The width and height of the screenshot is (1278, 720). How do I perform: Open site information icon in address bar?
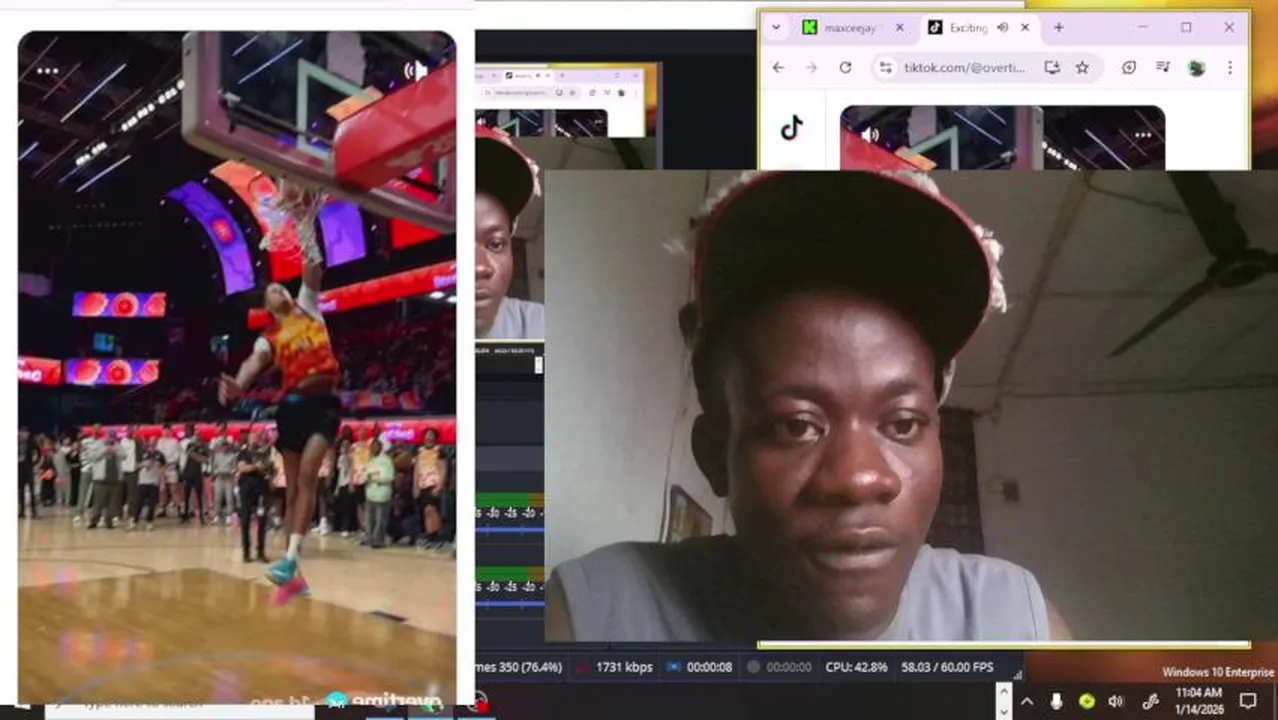pos(885,67)
